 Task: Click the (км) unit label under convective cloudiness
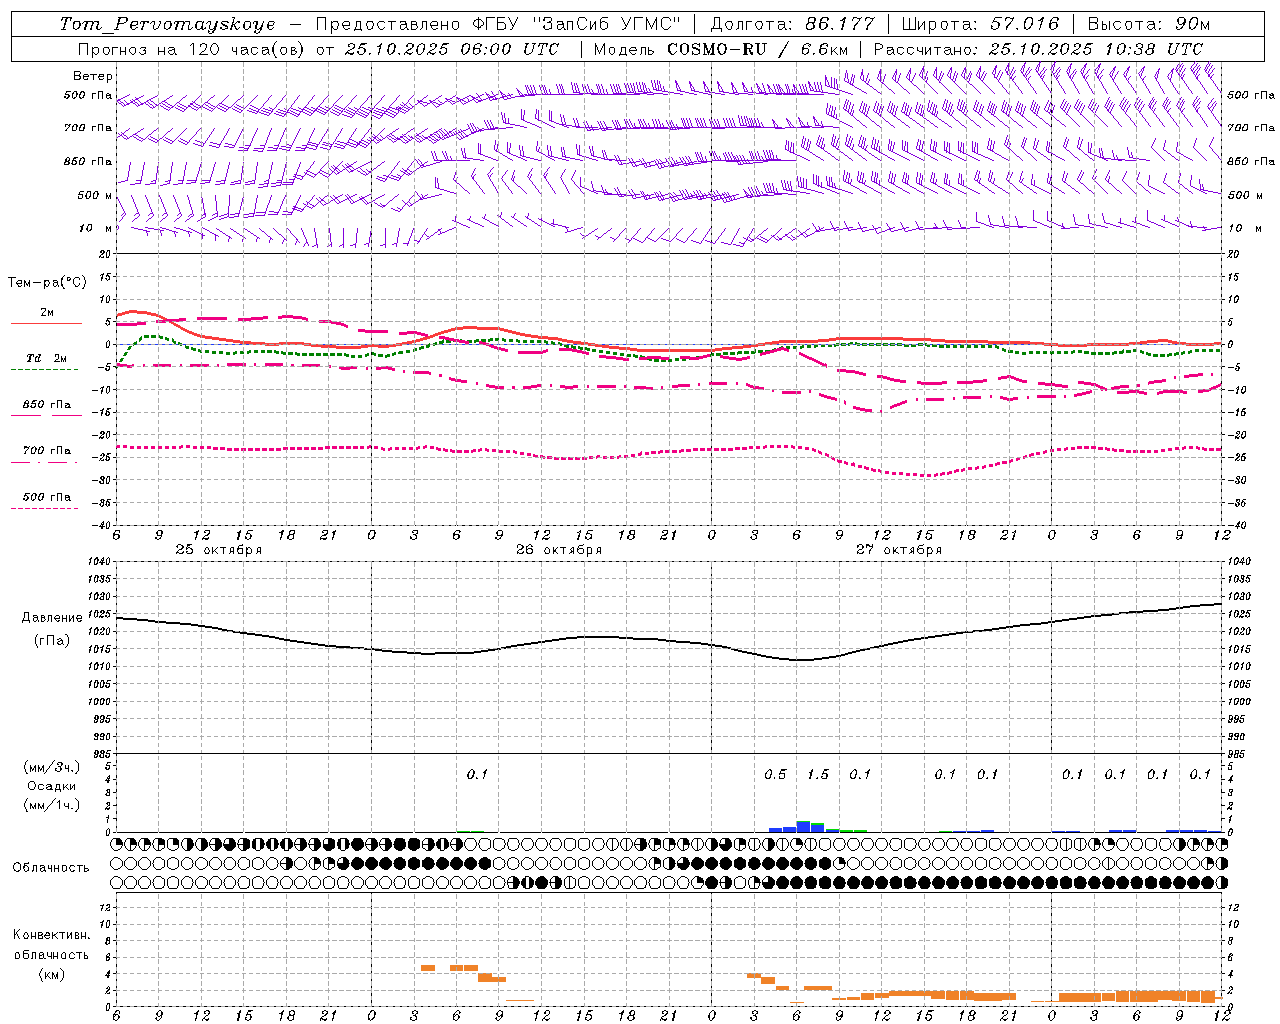(x=51, y=974)
